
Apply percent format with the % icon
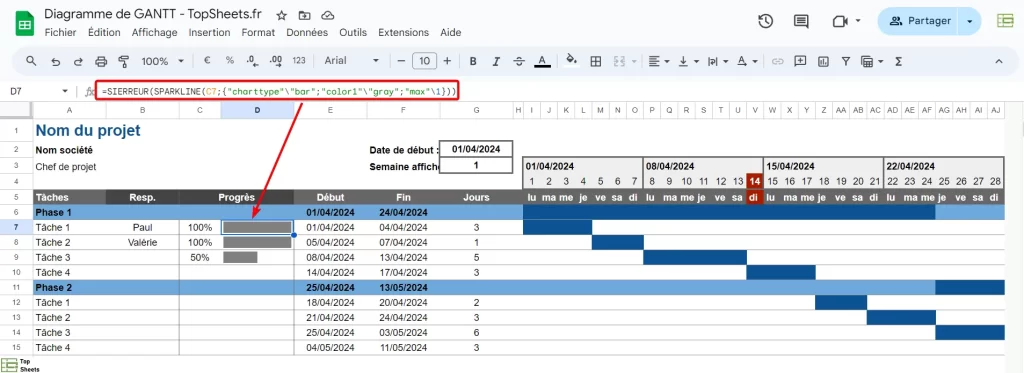pyautogui.click(x=230, y=61)
